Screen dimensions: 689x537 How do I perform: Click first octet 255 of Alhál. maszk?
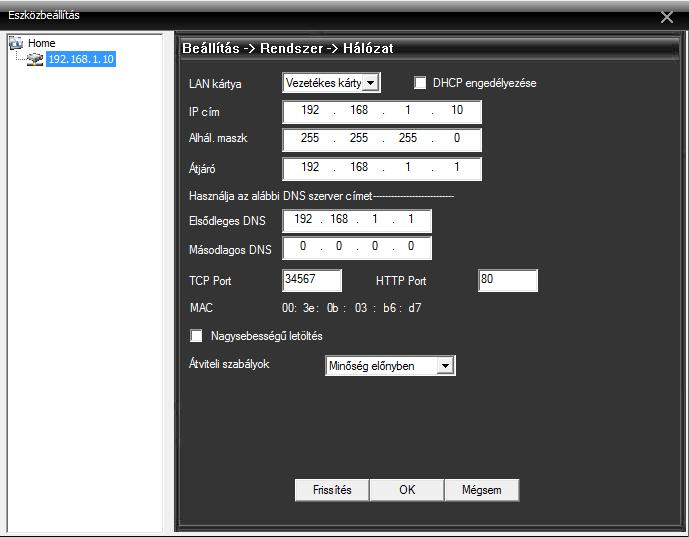[x=310, y=138]
